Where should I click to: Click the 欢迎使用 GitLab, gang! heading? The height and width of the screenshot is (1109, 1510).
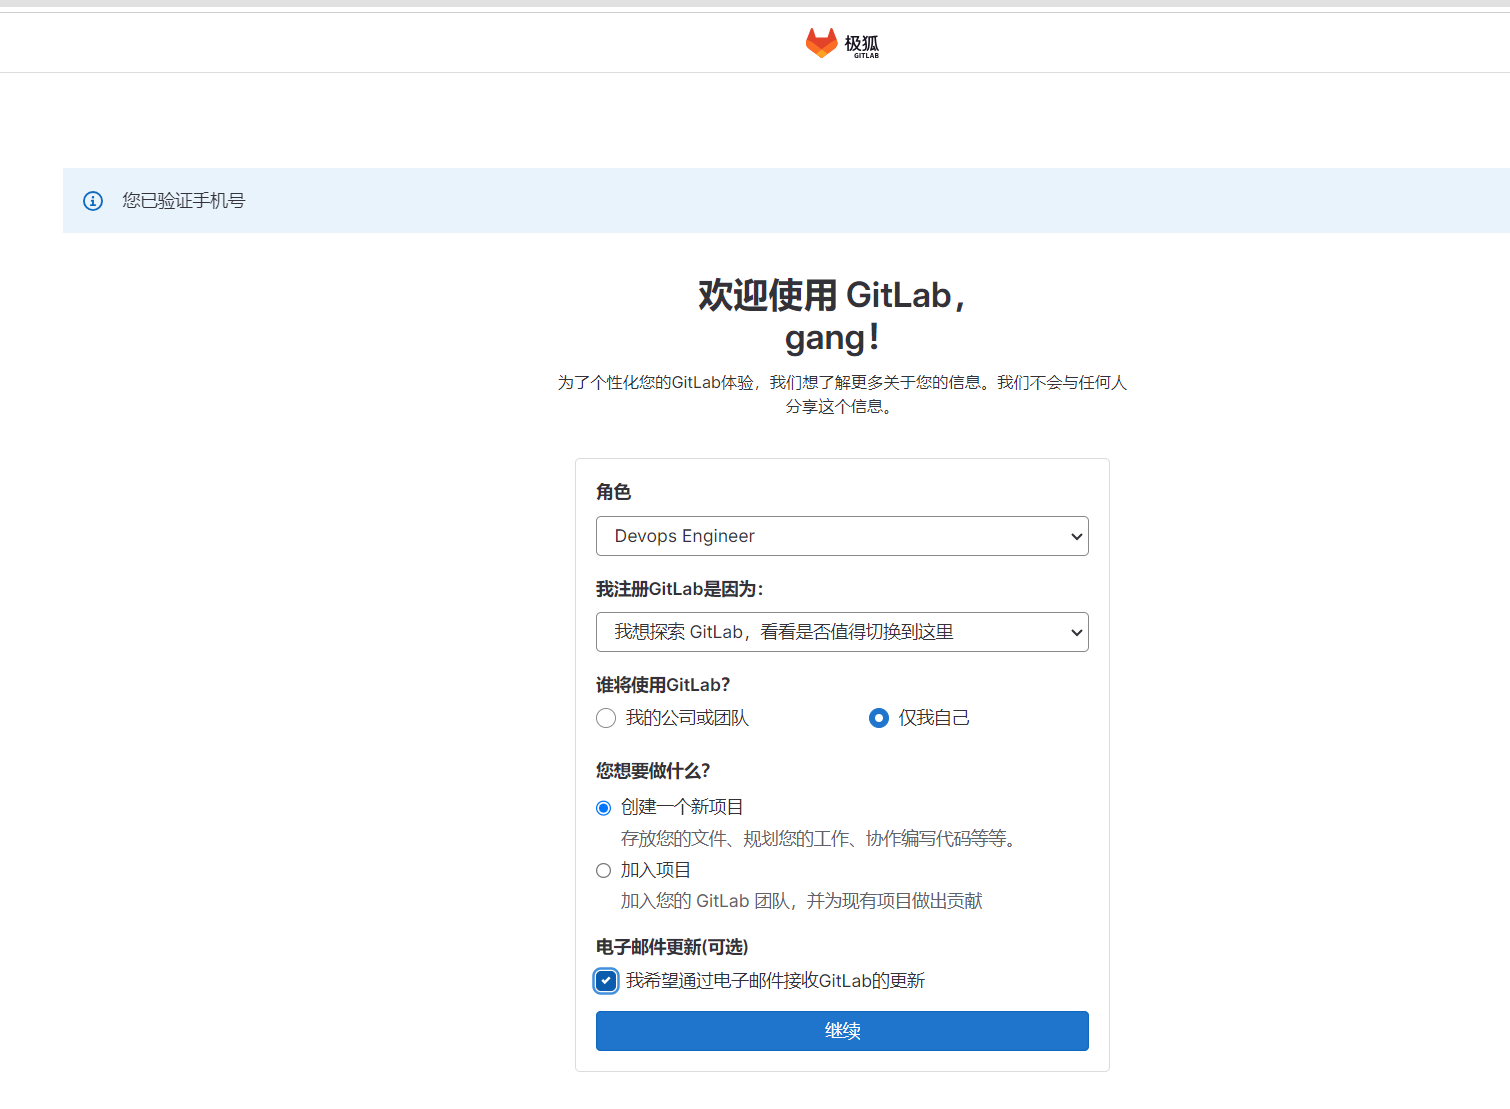[x=832, y=316]
